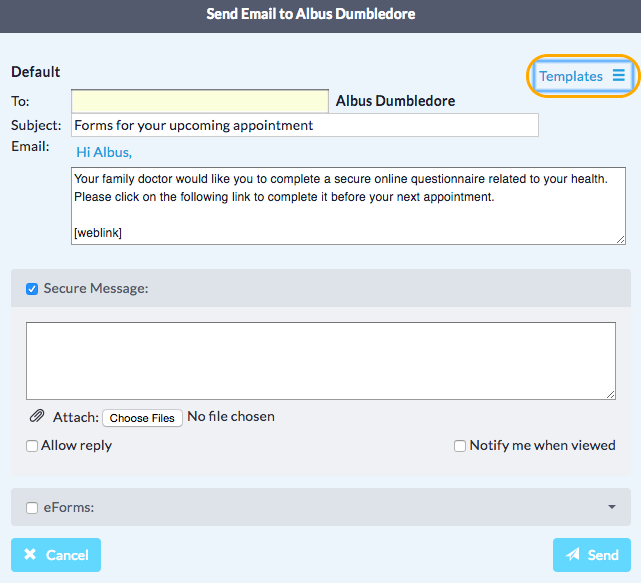Uncheck the Secure Message checkbox
Screen dimensions: 641x583
tap(32, 289)
